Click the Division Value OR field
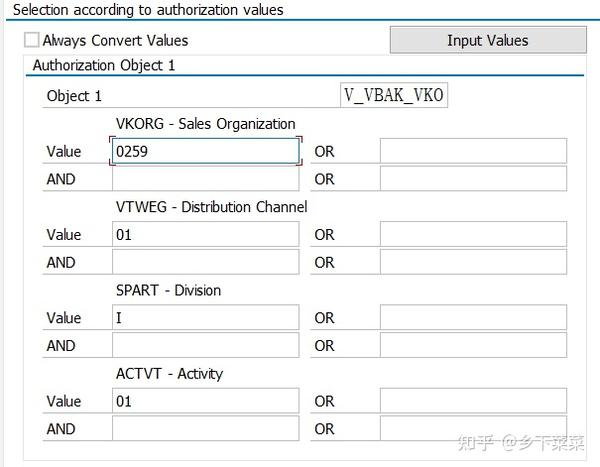The height and width of the screenshot is (467, 600). tap(473, 318)
